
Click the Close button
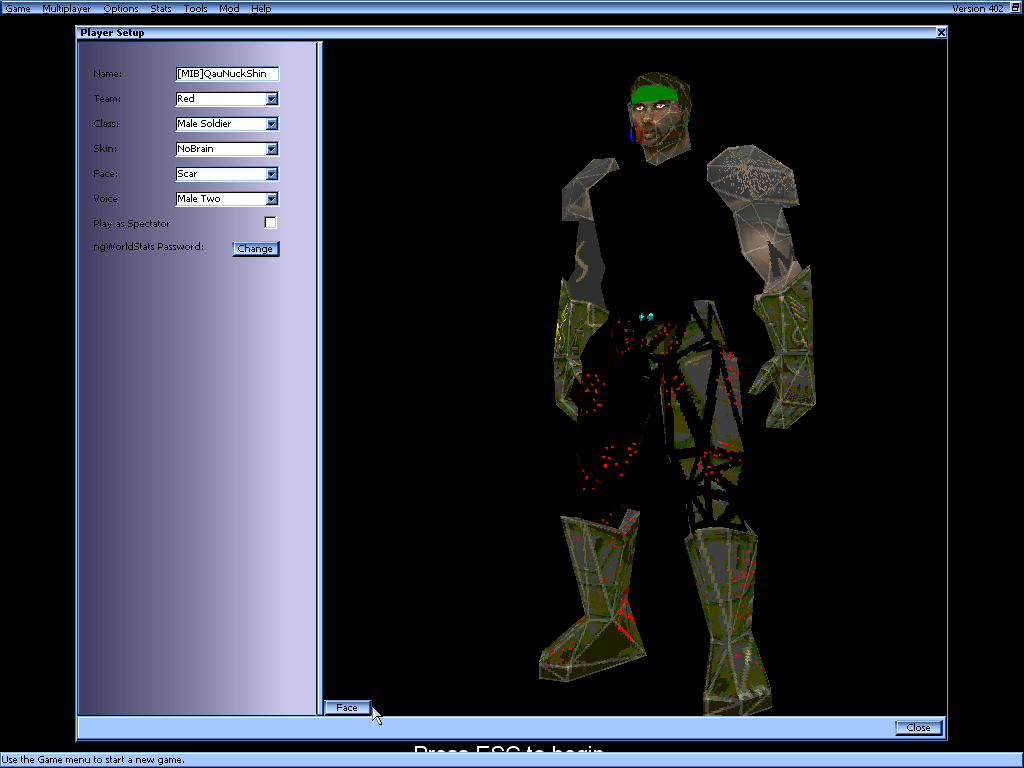(x=918, y=727)
